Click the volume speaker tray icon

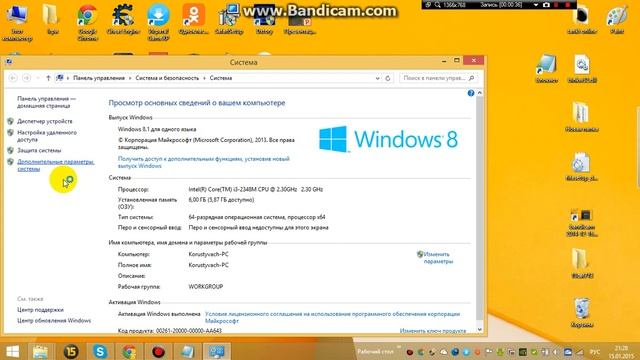pos(556,352)
